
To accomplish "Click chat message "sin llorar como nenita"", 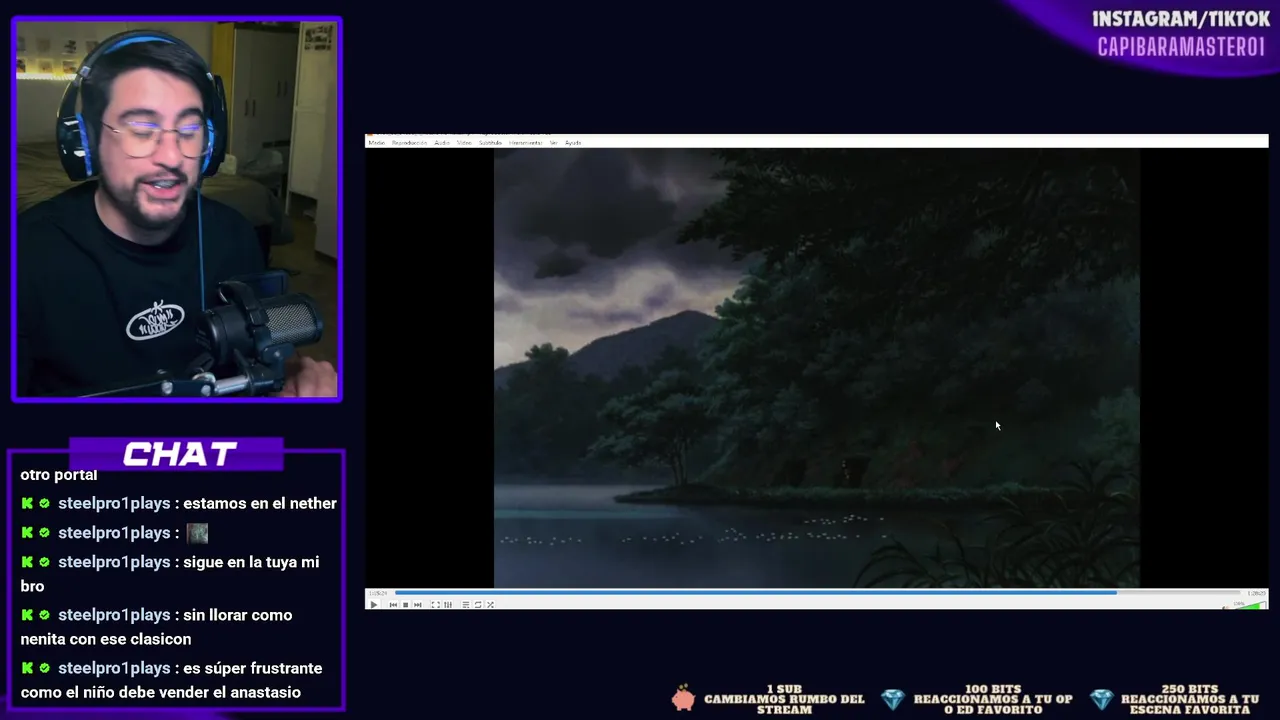I will pos(156,627).
